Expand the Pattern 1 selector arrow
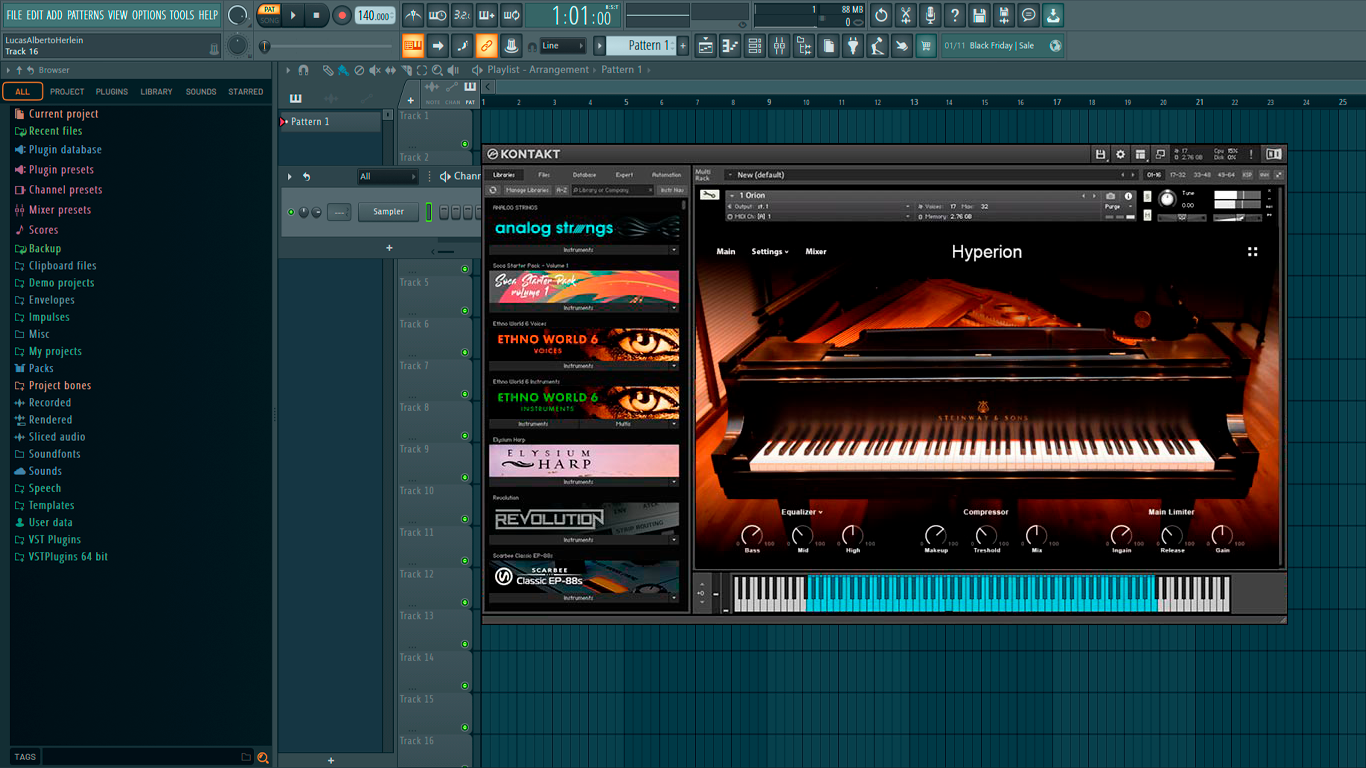Viewport: 1366px width, 768px height. pyautogui.click(x=600, y=45)
